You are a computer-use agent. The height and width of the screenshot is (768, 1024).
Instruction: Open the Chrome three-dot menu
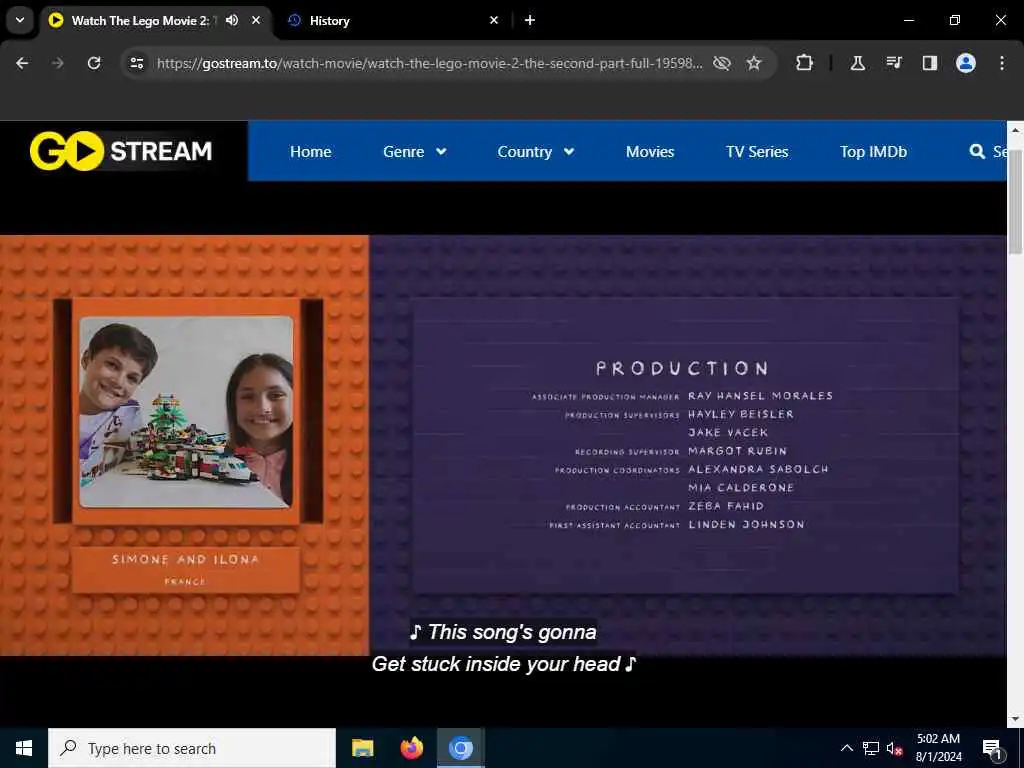pyautogui.click(x=1001, y=63)
